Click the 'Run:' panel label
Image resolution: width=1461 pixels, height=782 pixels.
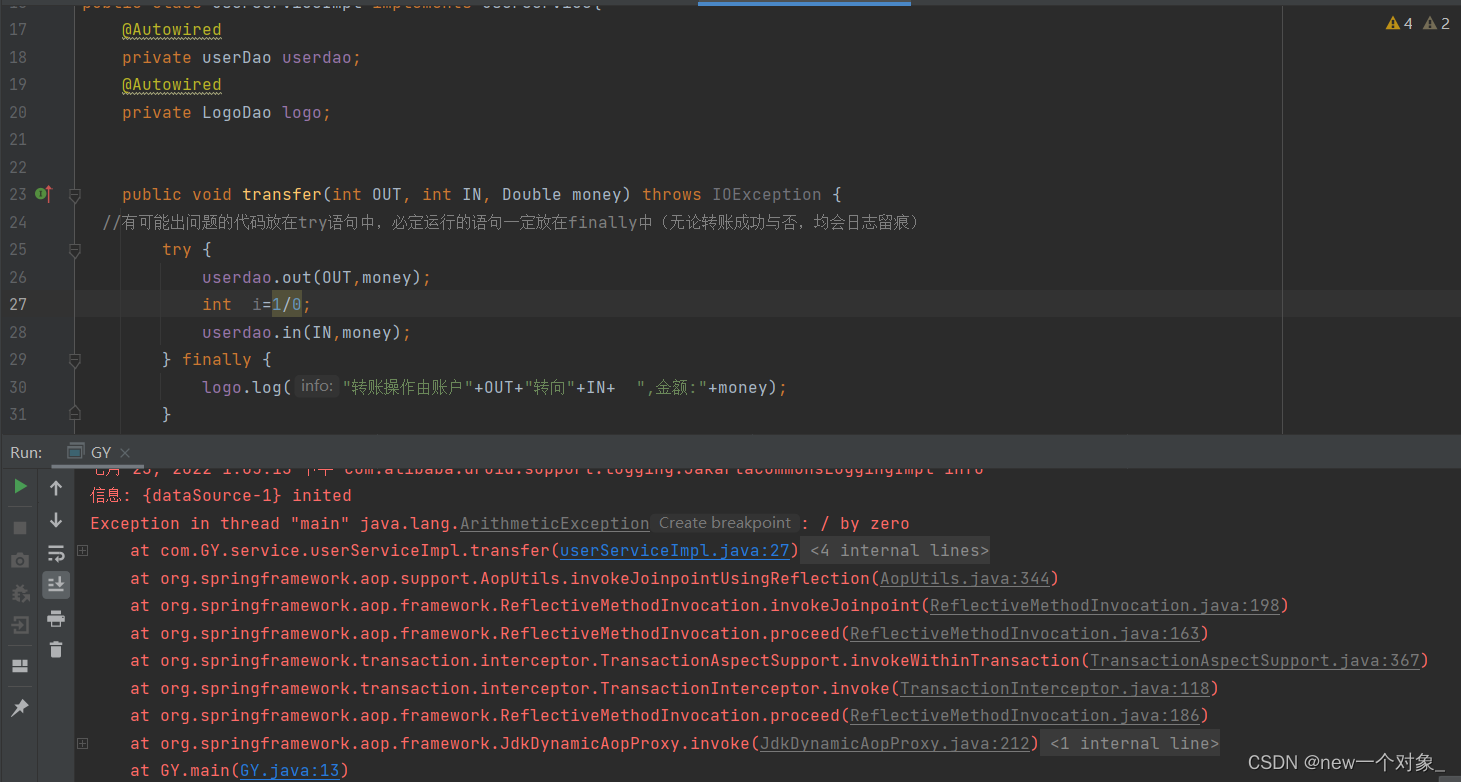pos(26,453)
